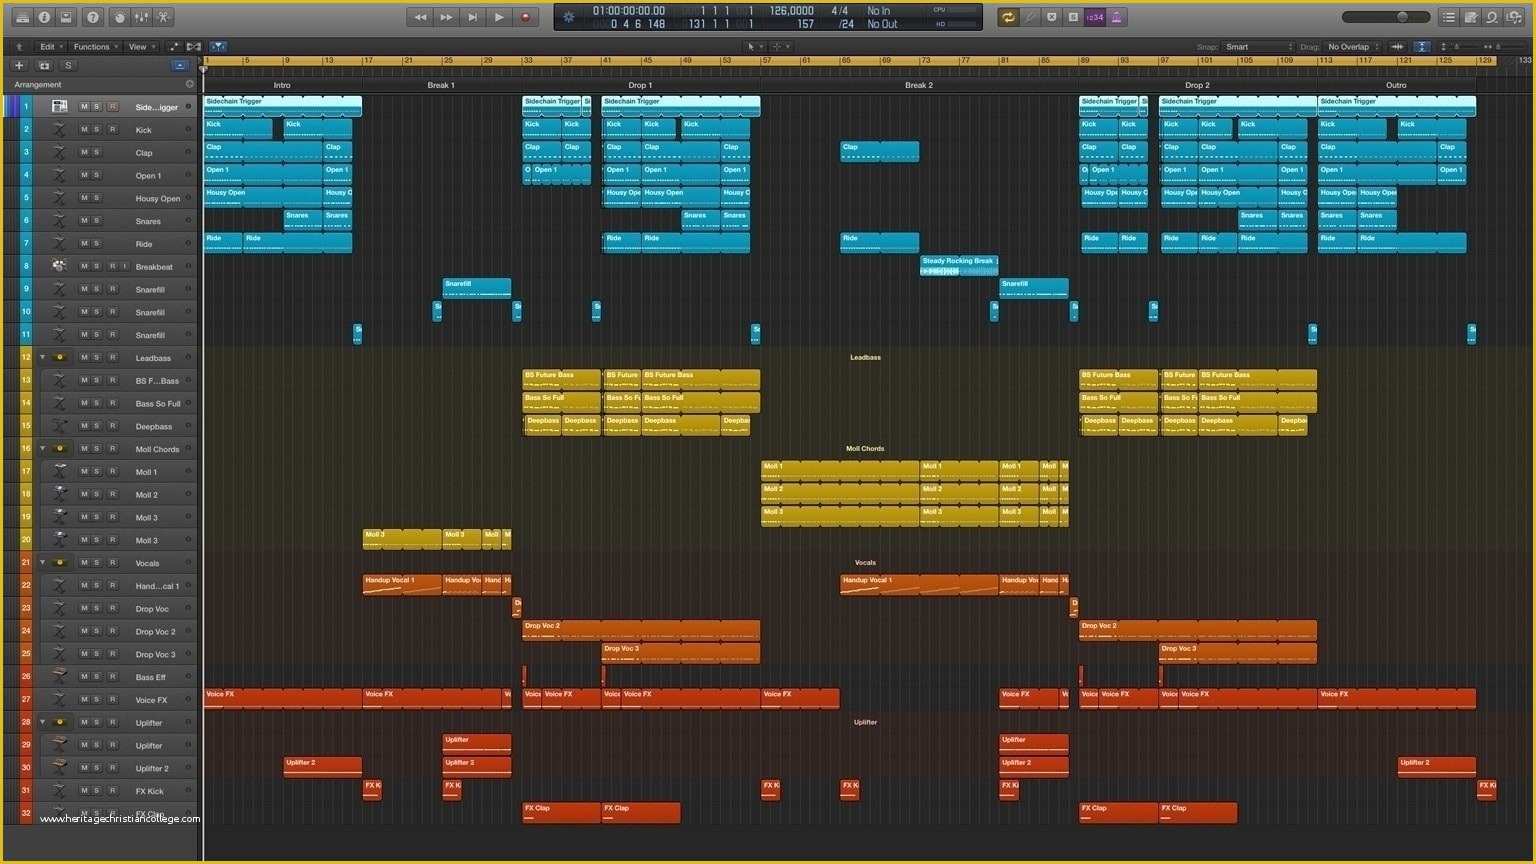Image resolution: width=1536 pixels, height=864 pixels.
Task: Solo the Clap track
Action: 98,152
